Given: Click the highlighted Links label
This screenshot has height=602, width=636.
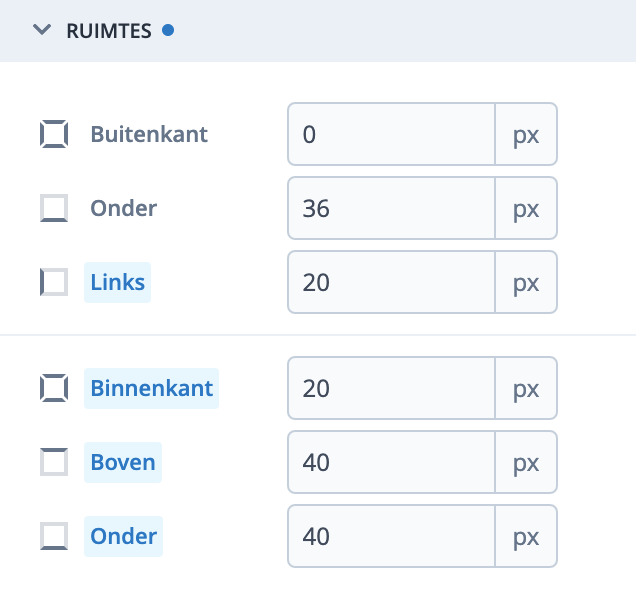Looking at the screenshot, I should pyautogui.click(x=118, y=282).
